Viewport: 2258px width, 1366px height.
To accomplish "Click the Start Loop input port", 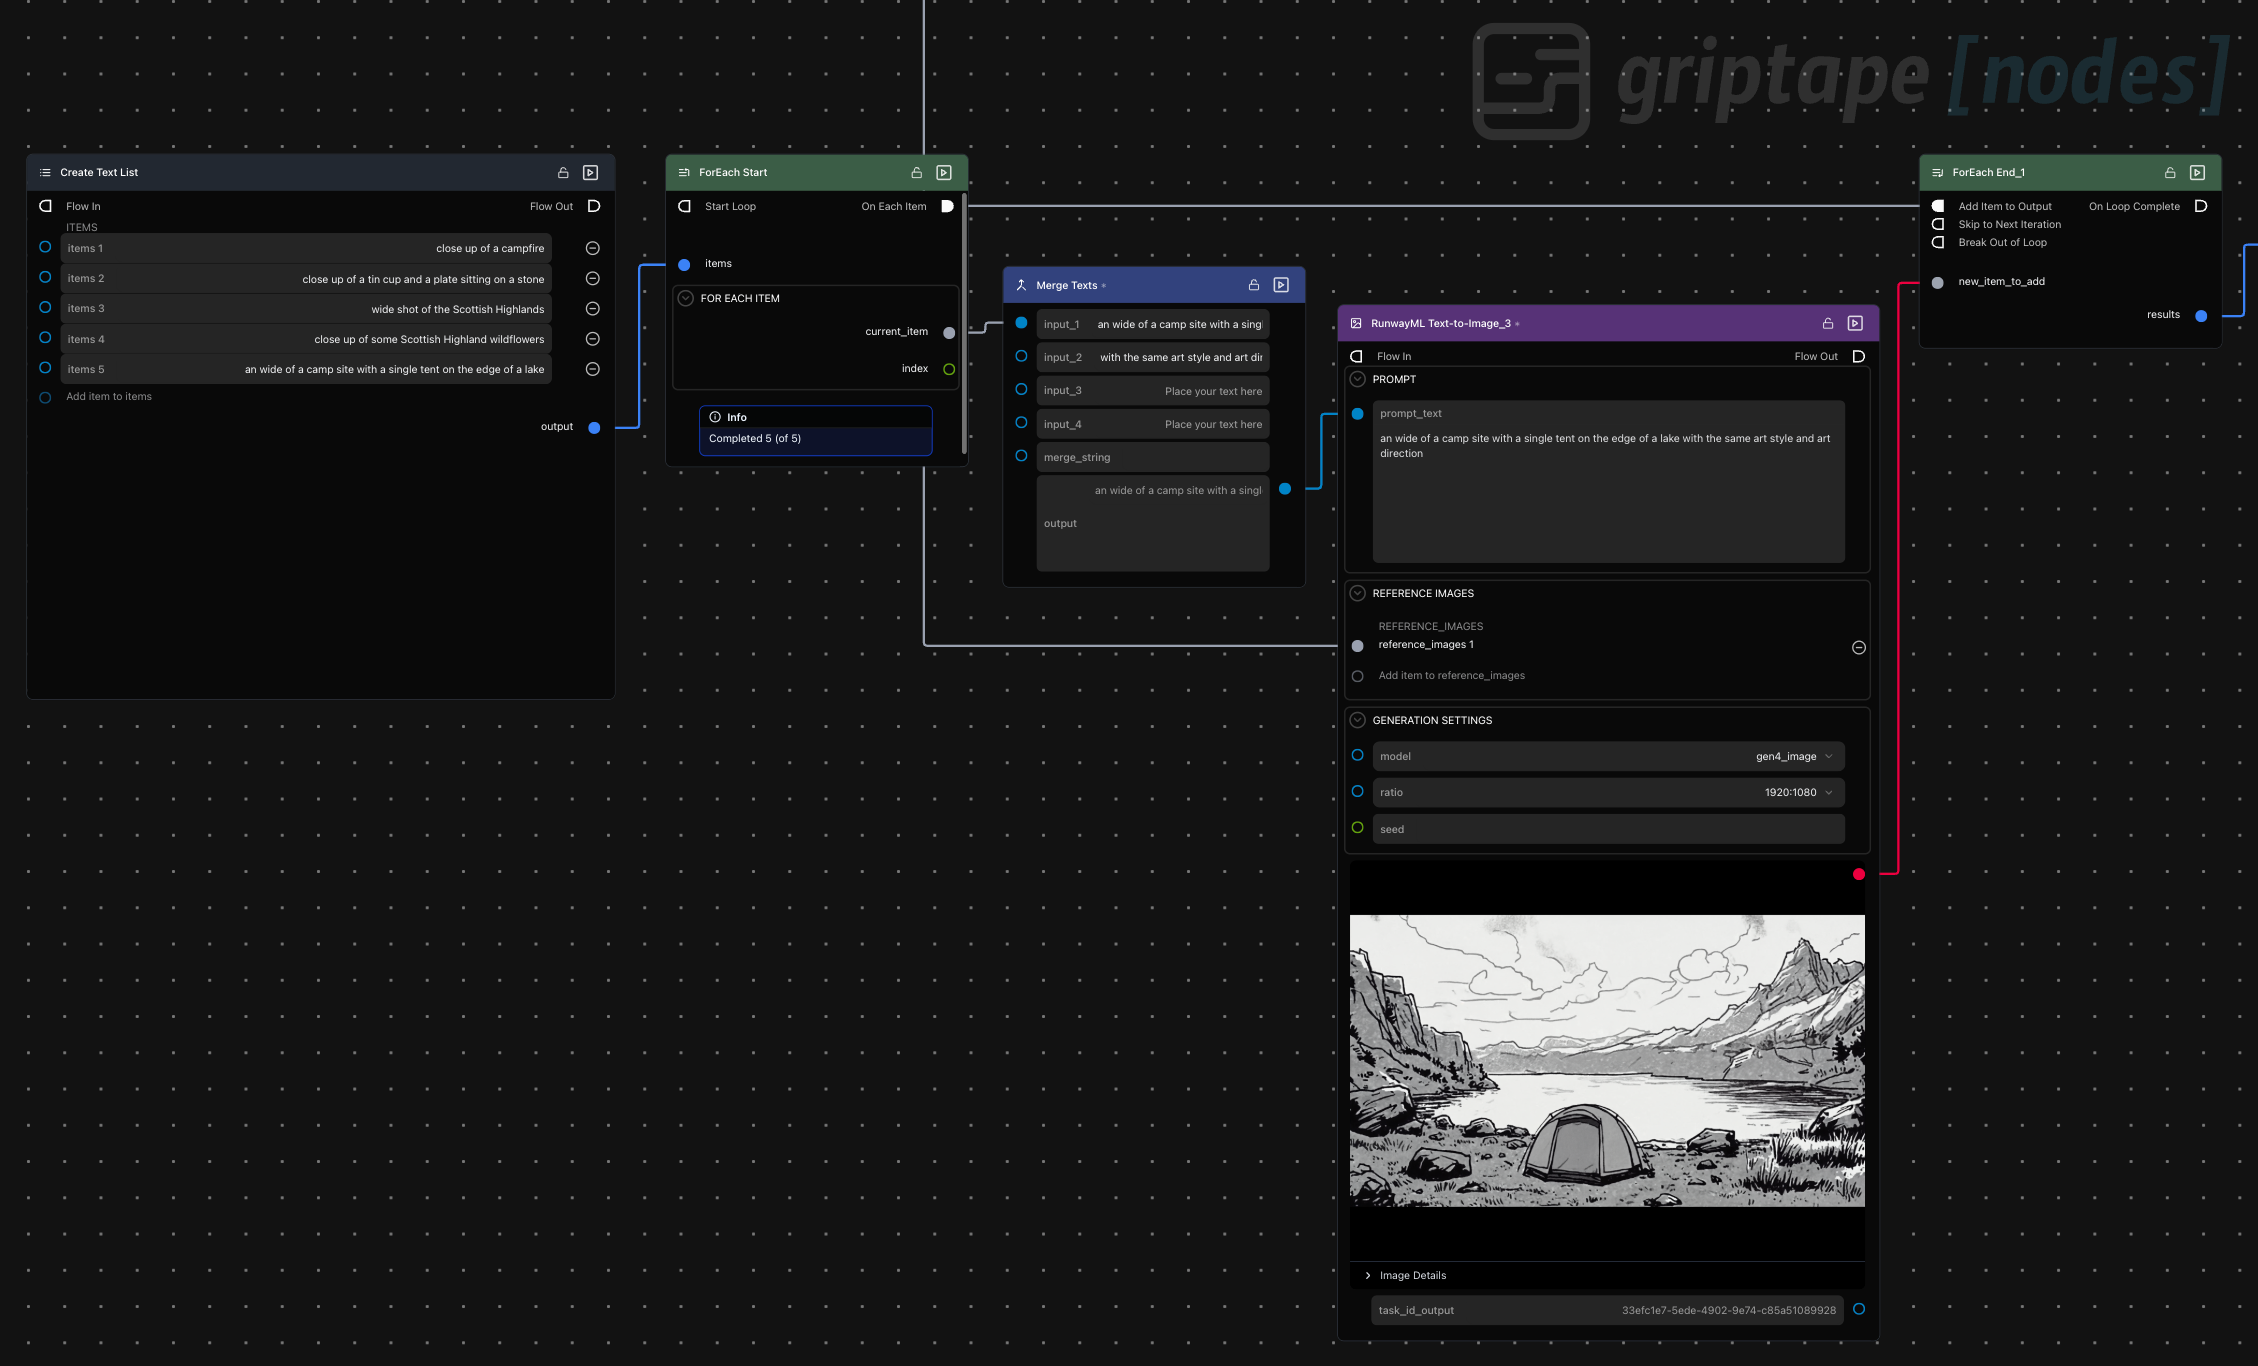I will [684, 206].
